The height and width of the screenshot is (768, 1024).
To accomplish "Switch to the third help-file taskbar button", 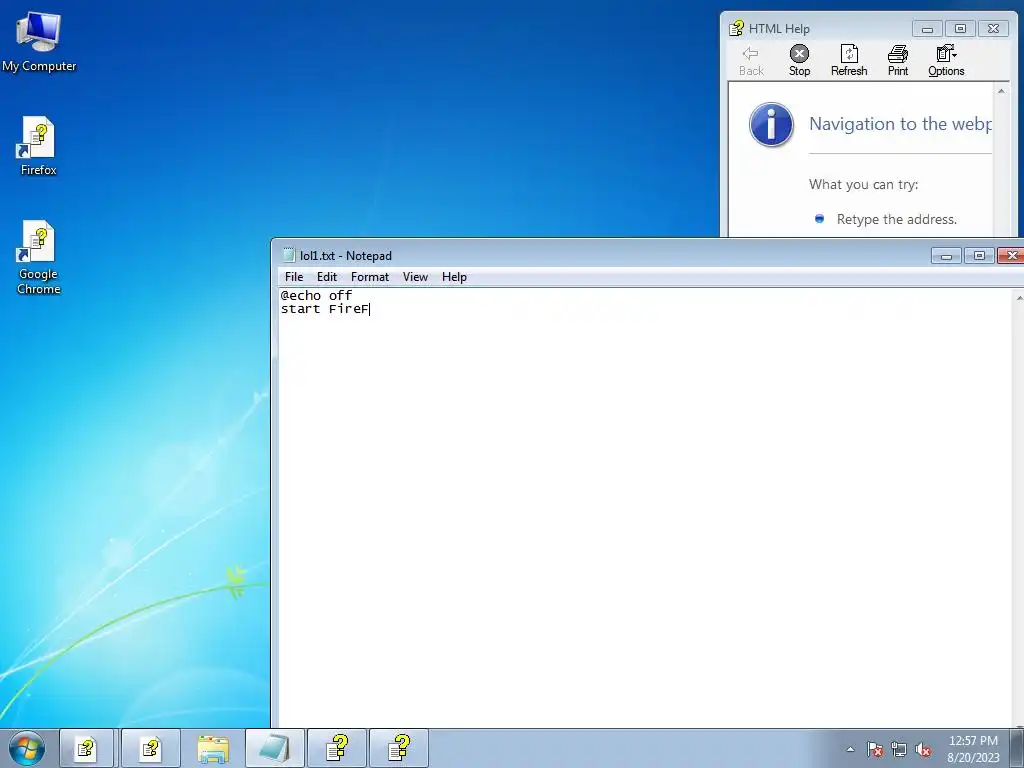I will [x=337, y=748].
